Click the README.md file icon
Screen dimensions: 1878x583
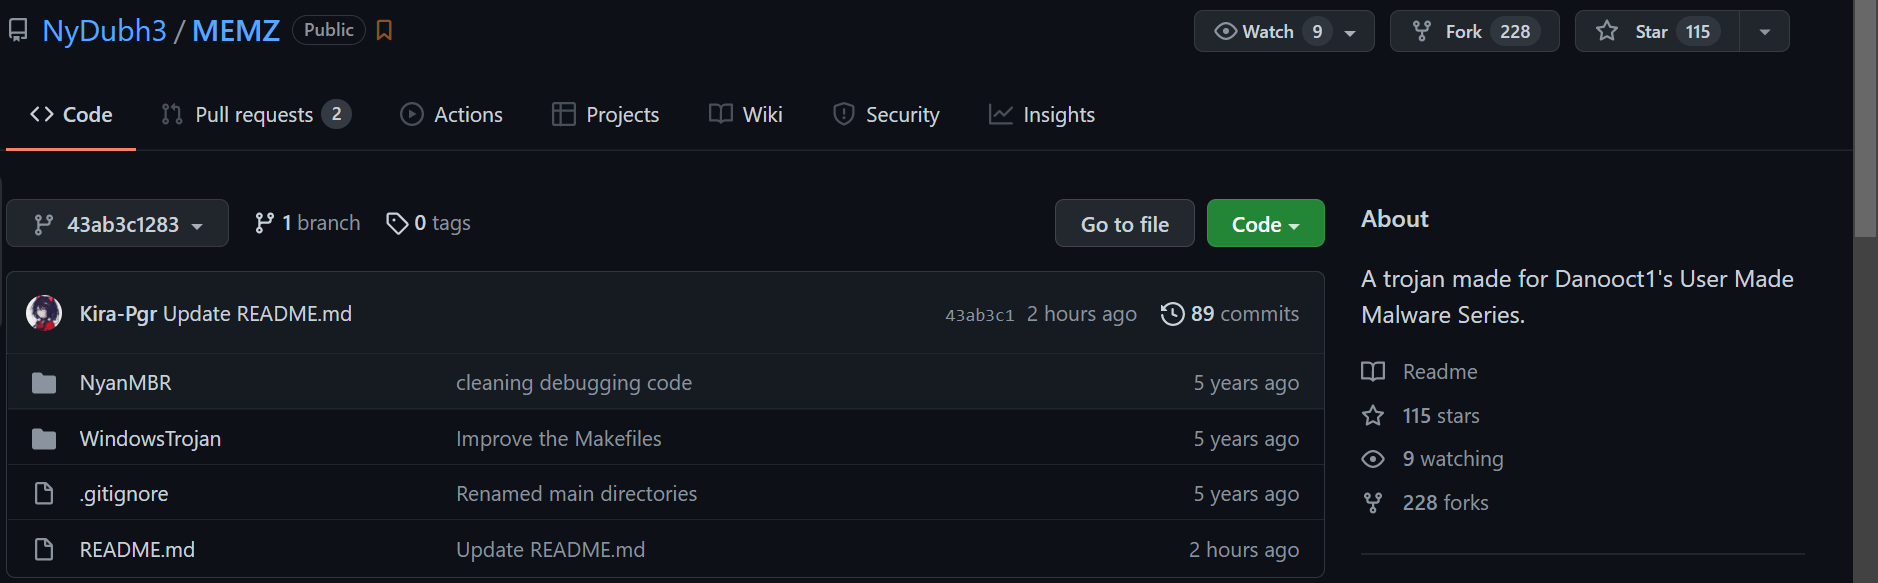44,550
